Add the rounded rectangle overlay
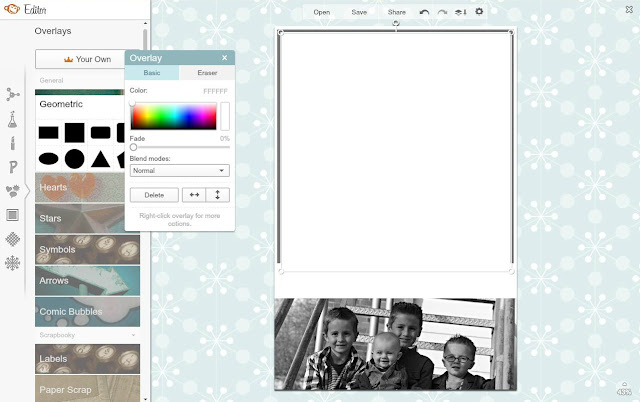Screen dimensions: 640x402 pyautogui.click(x=100, y=133)
